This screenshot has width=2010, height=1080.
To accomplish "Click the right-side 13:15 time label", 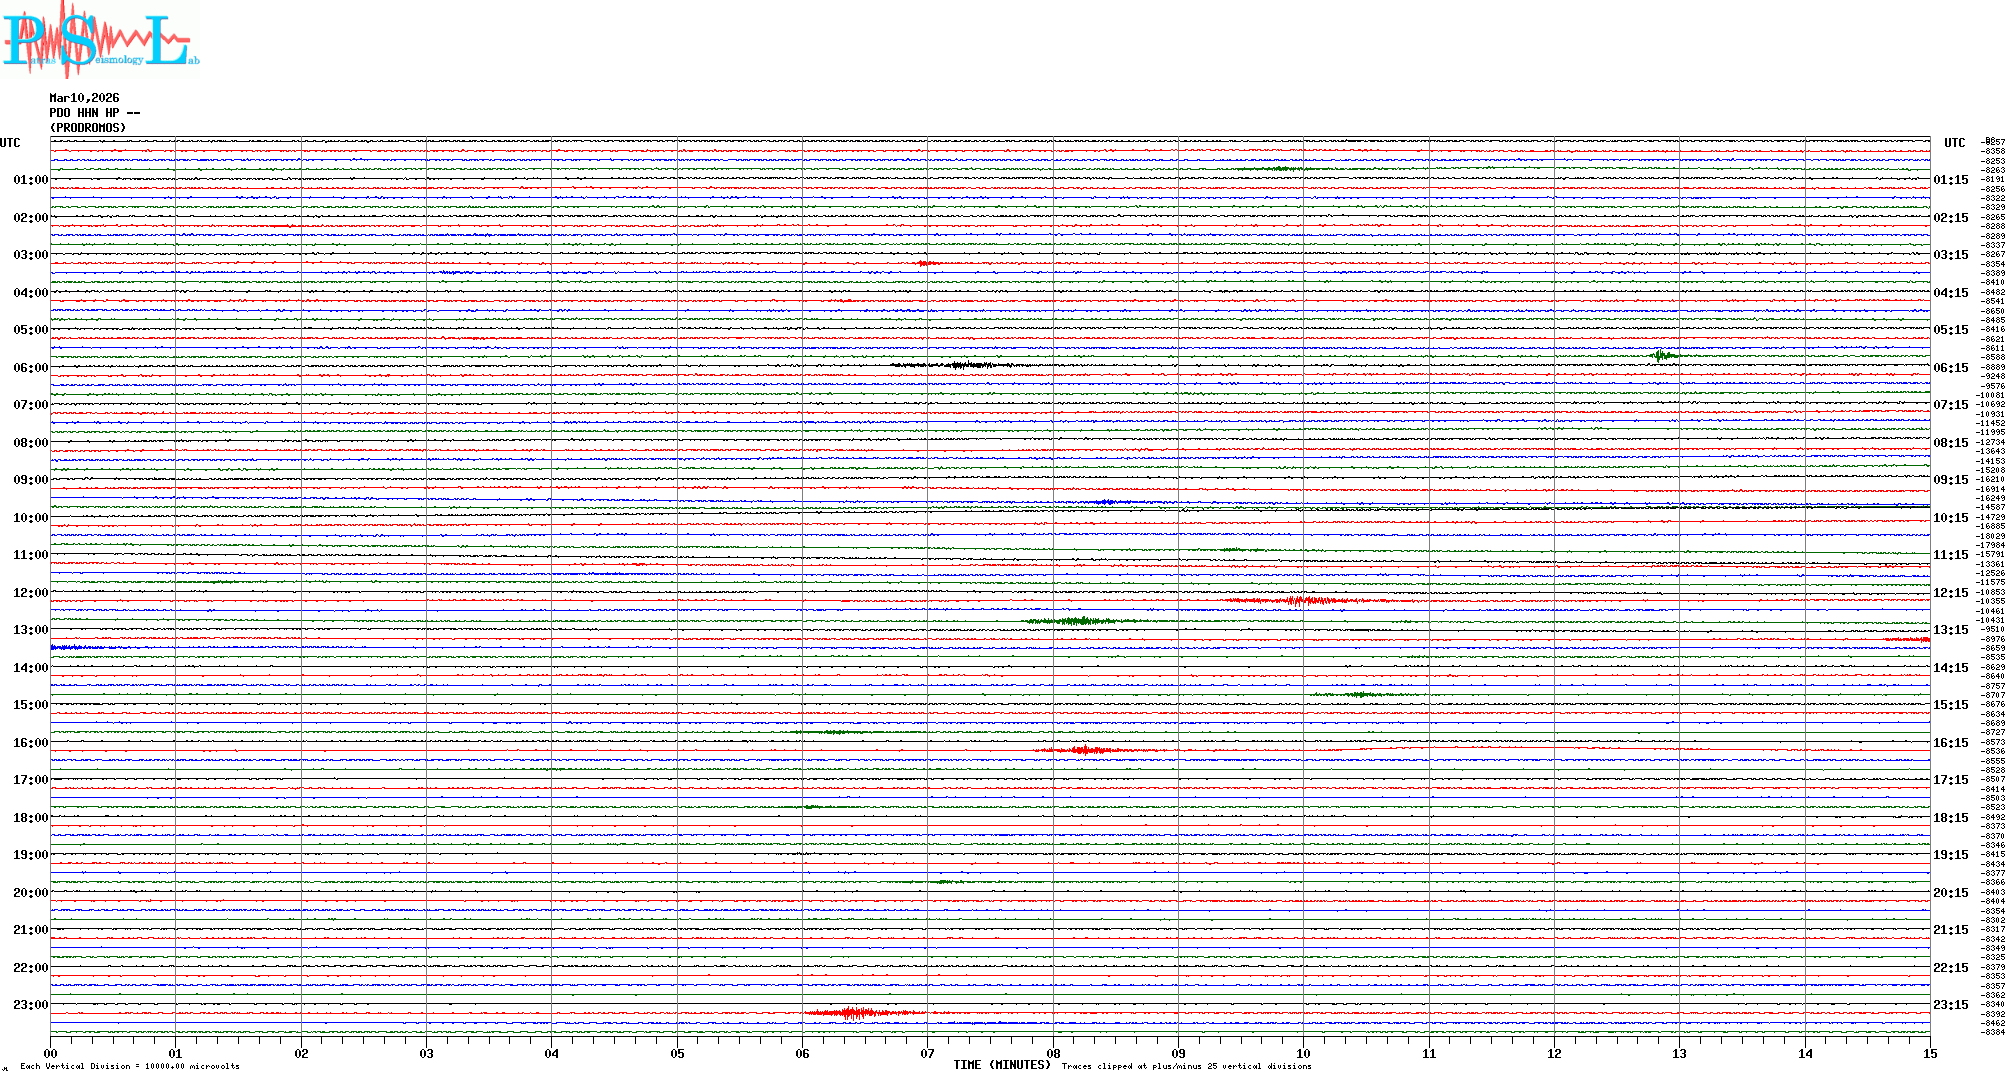I will tap(1951, 630).
